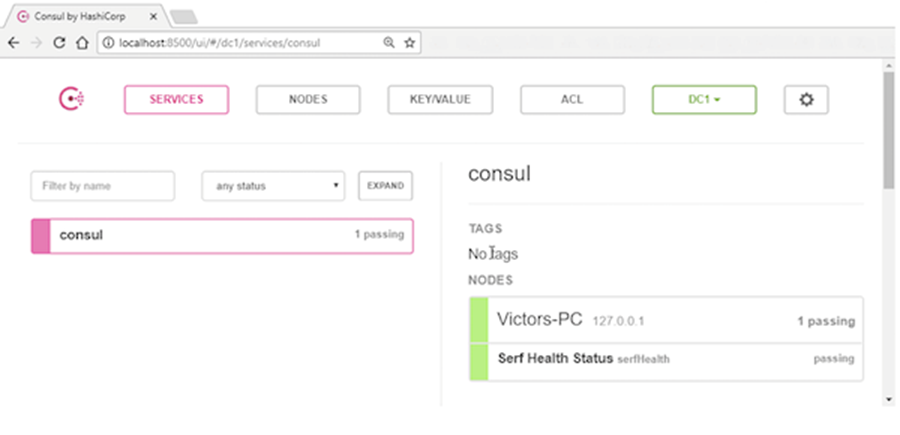This screenshot has height=435, width=900.
Task: Click the browser forward arrow
Action: pos(36,43)
